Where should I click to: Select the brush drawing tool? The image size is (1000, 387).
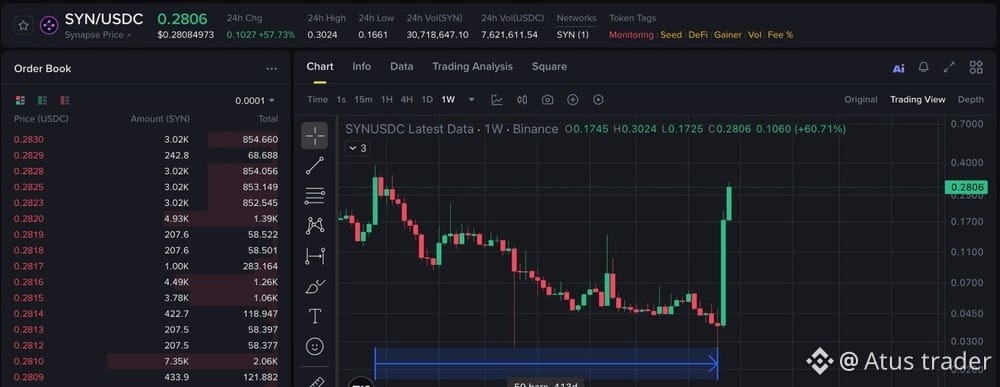[314, 286]
